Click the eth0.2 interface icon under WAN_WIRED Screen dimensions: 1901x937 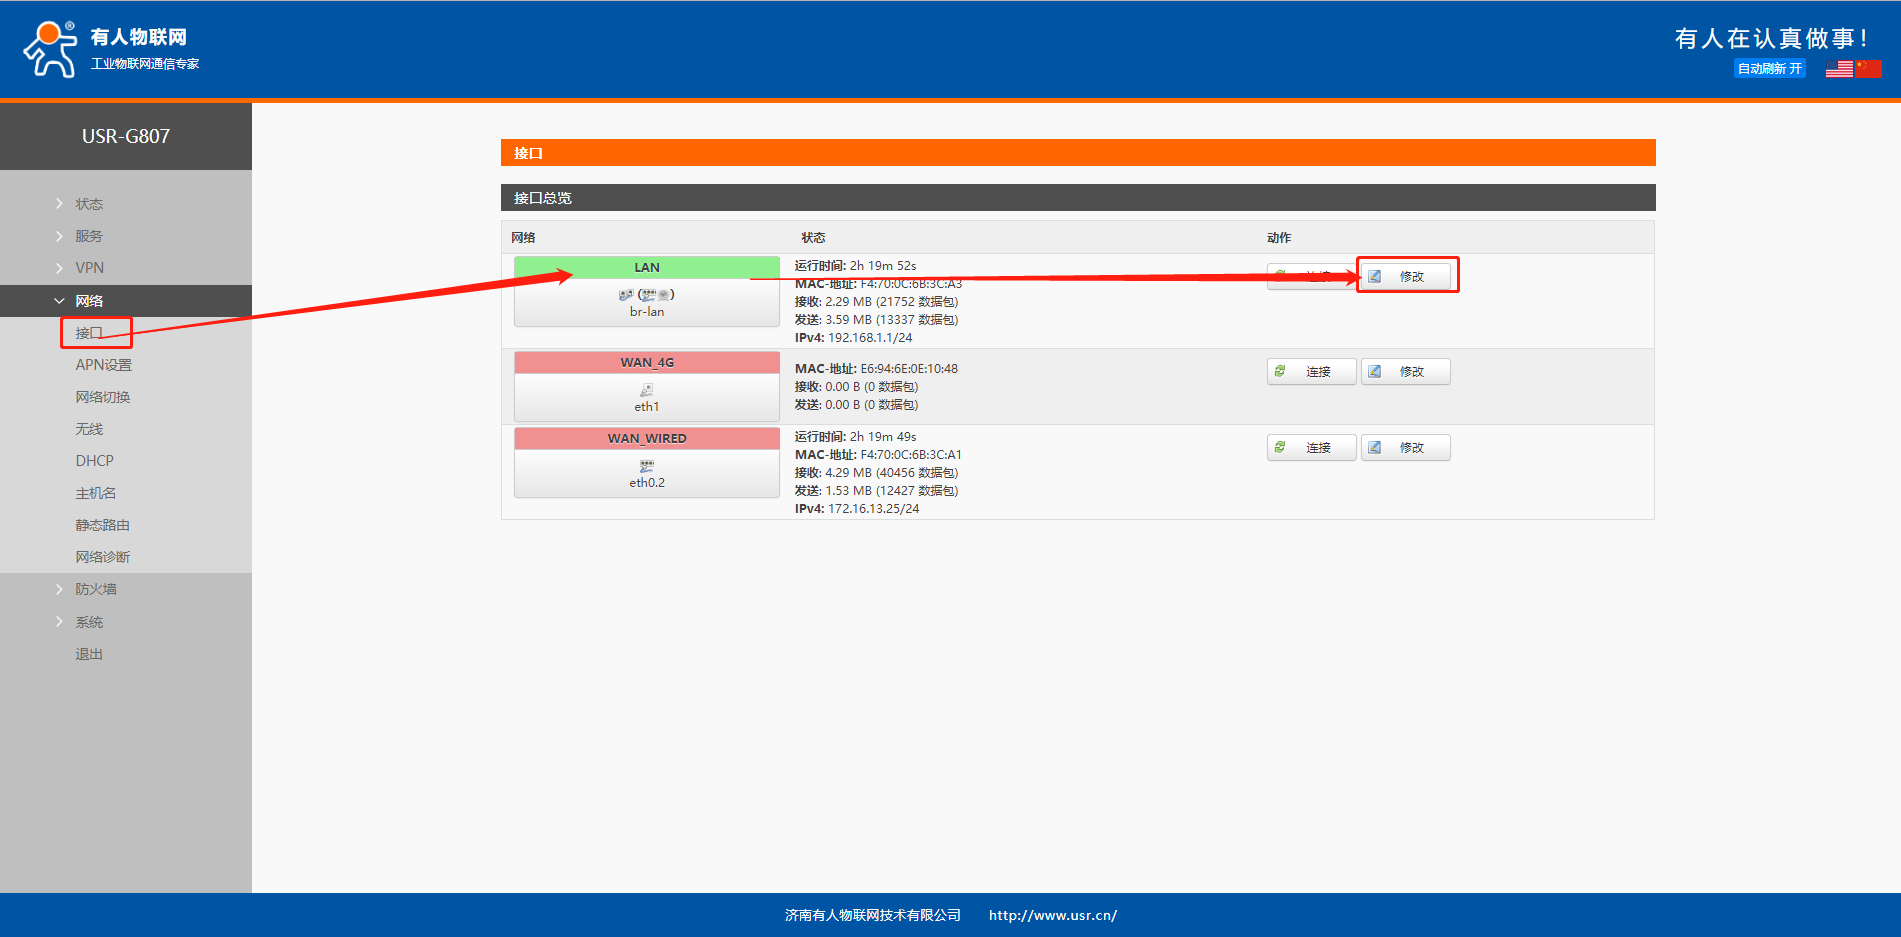[647, 466]
